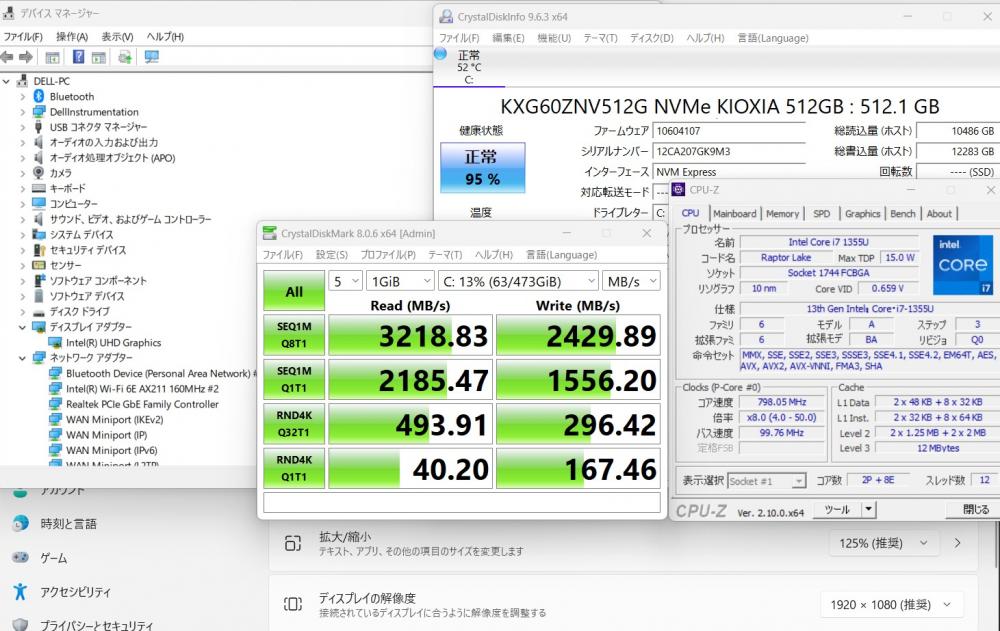Open the 1920 × 1080 resolution dropdown
The height and width of the screenshot is (631, 1000).
click(x=891, y=605)
